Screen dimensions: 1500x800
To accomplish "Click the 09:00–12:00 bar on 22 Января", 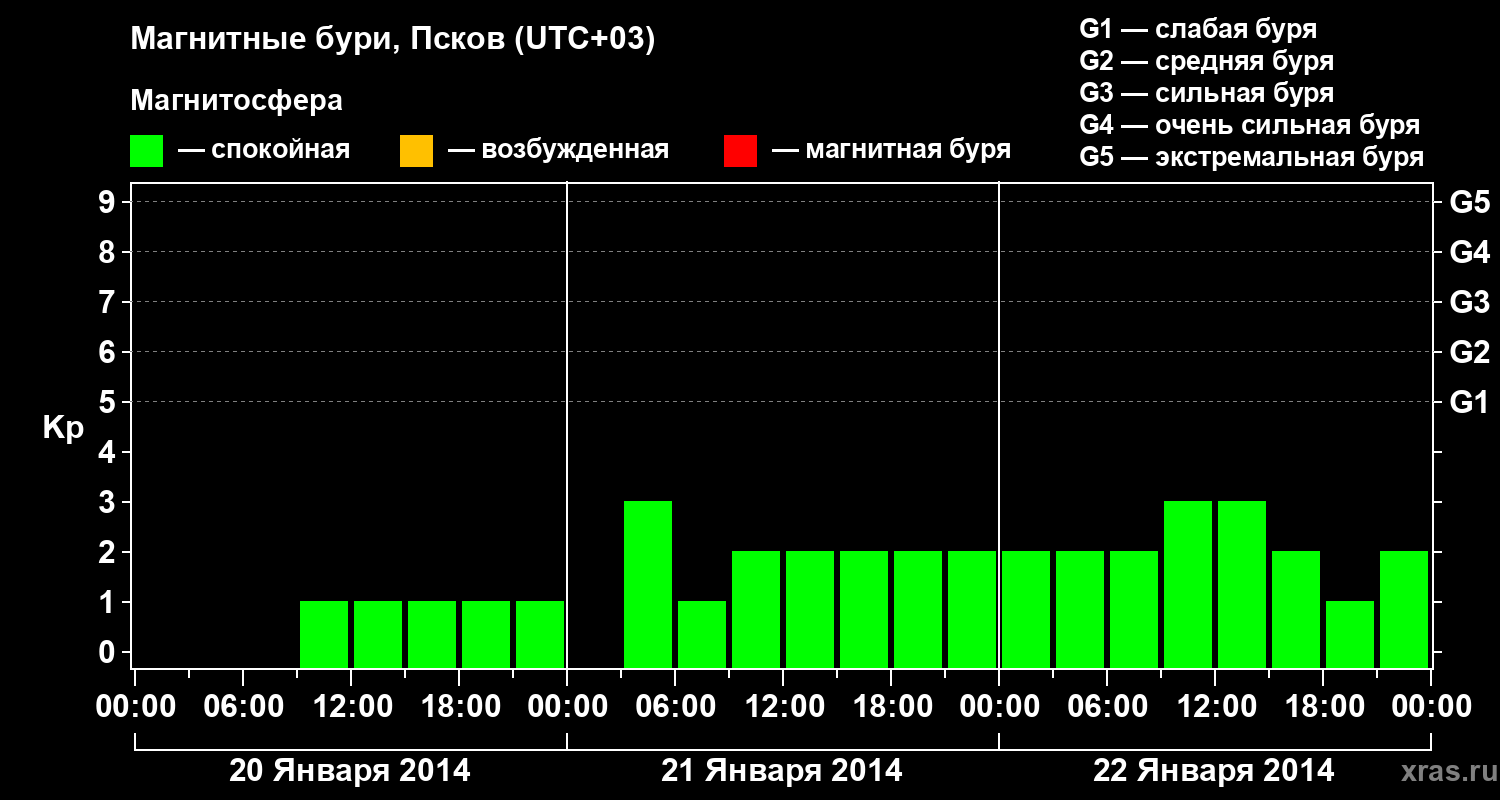I will pyautogui.click(x=1188, y=584).
